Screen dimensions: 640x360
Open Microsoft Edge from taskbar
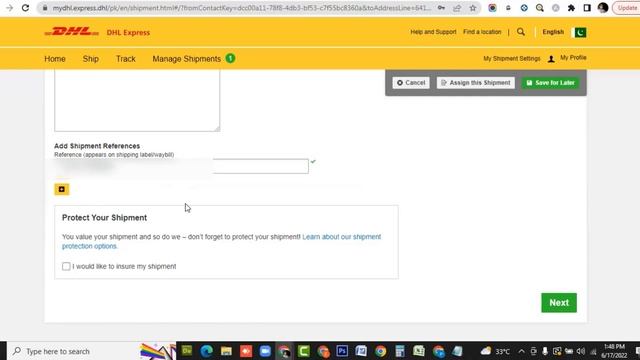click(x=207, y=351)
